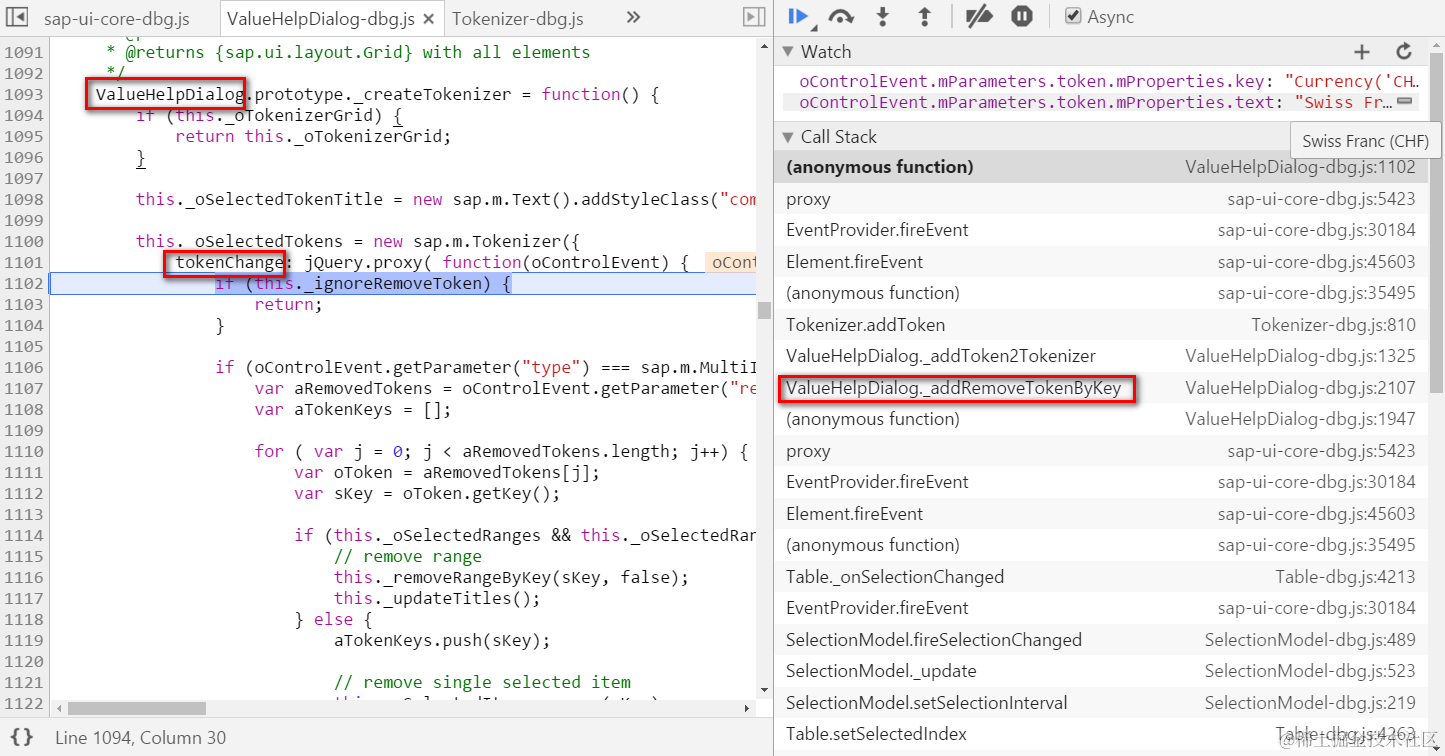Select Table._onSelectionChanged stack frame
This screenshot has height=756, width=1445.
coord(1101,577)
